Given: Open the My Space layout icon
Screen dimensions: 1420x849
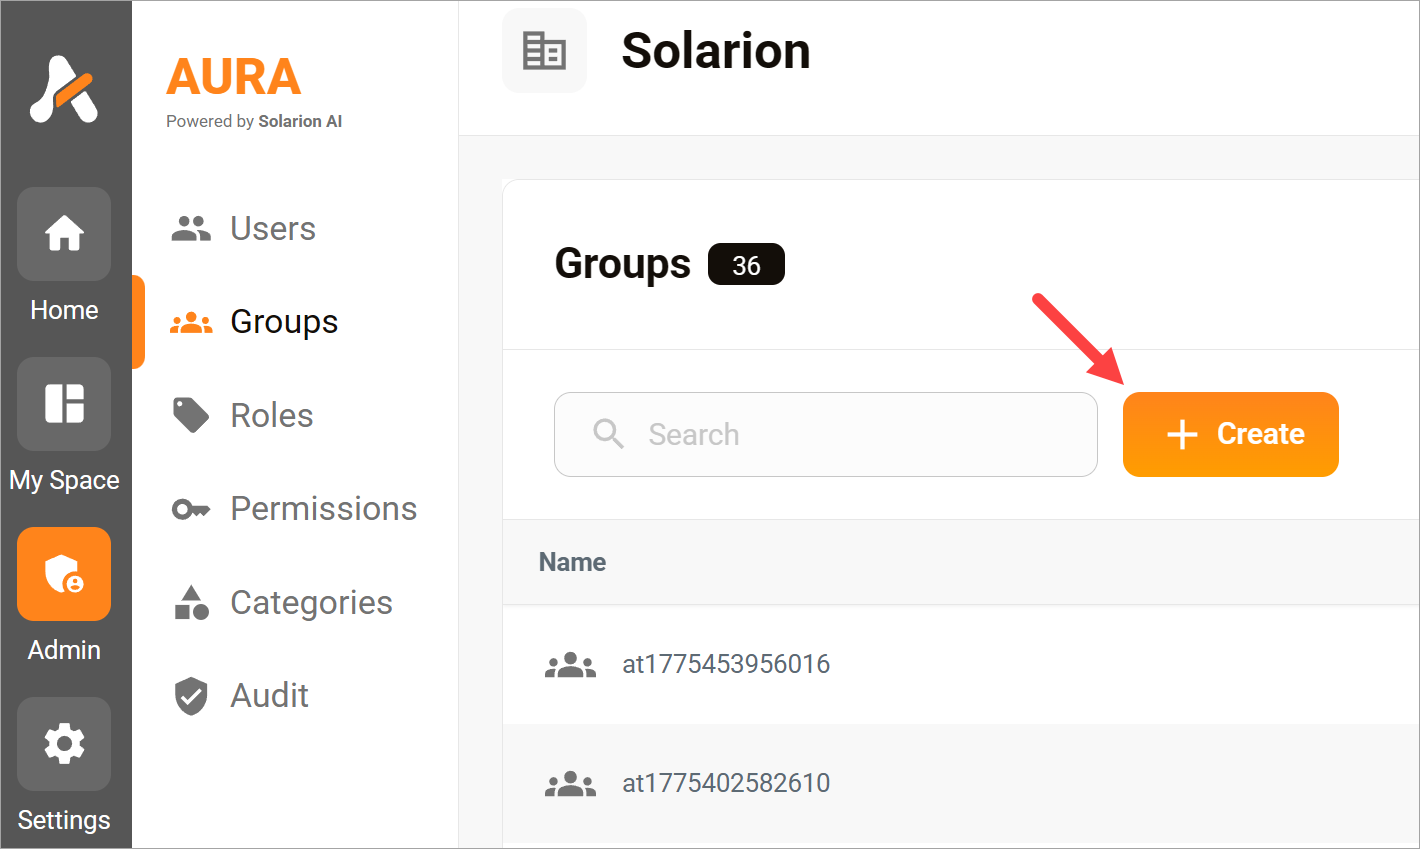Looking at the screenshot, I should point(64,404).
